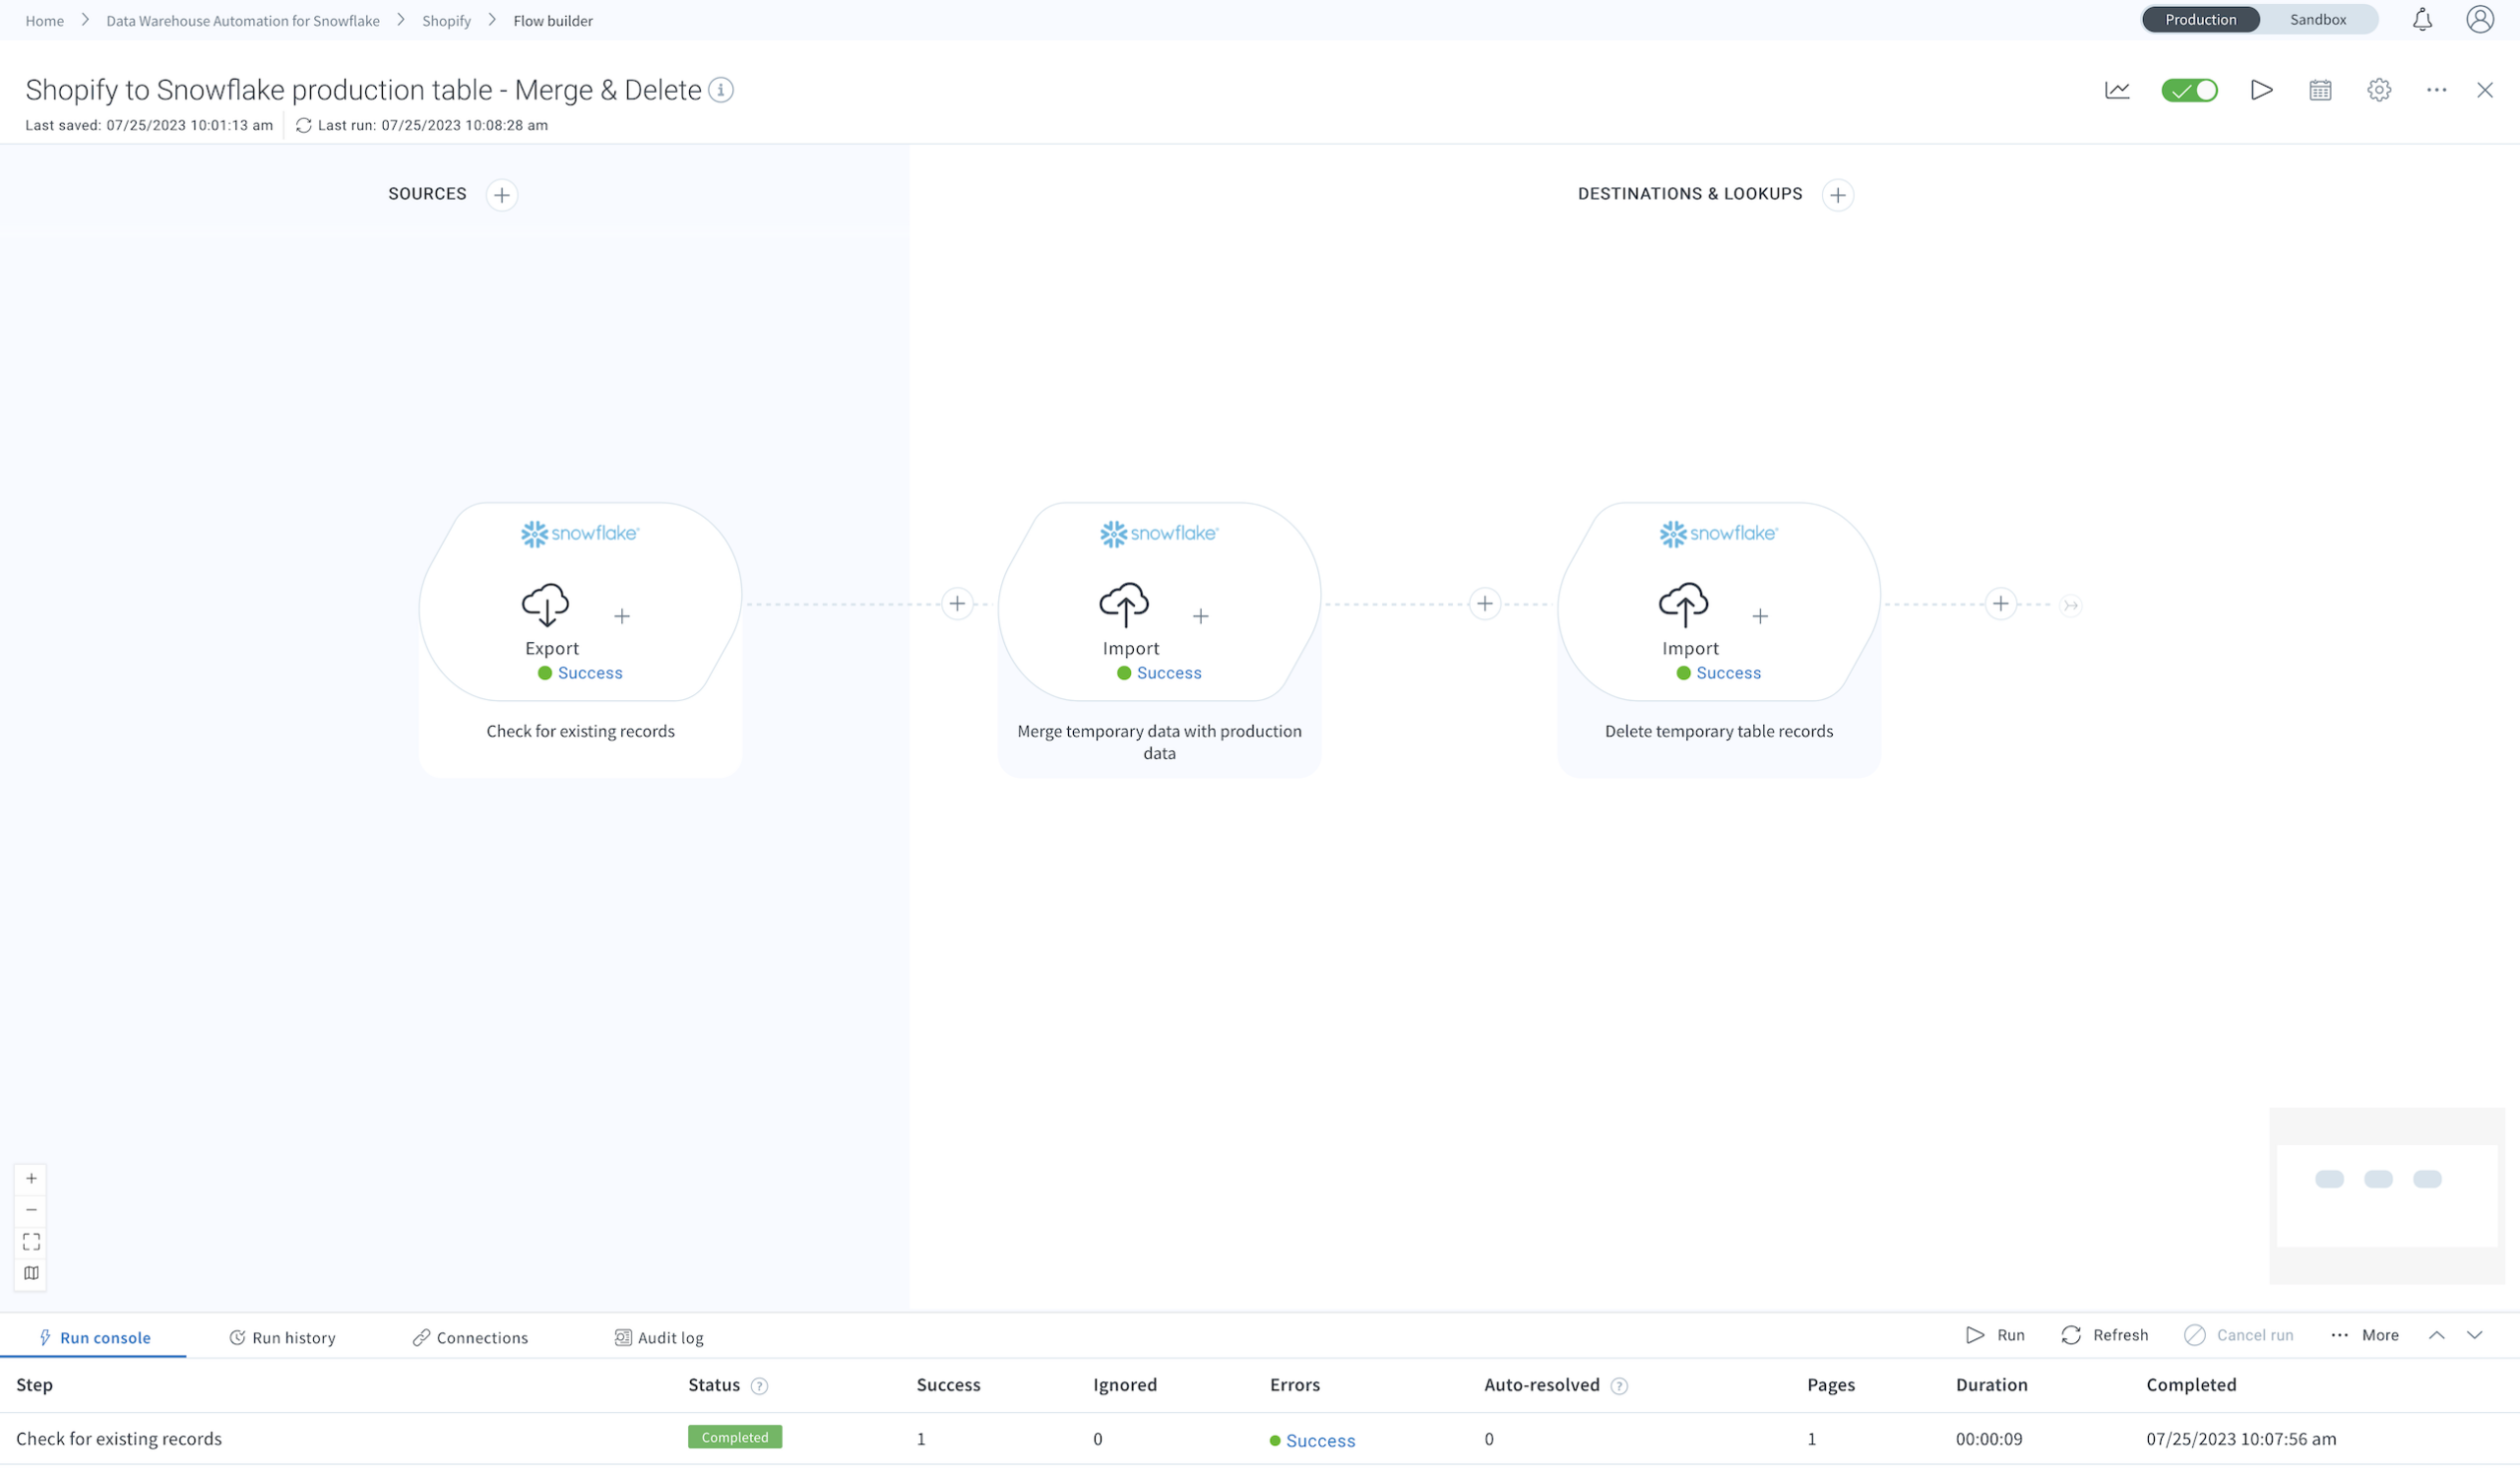Click the Completed status badge
The height and width of the screenshot is (1476, 2520).
point(735,1438)
